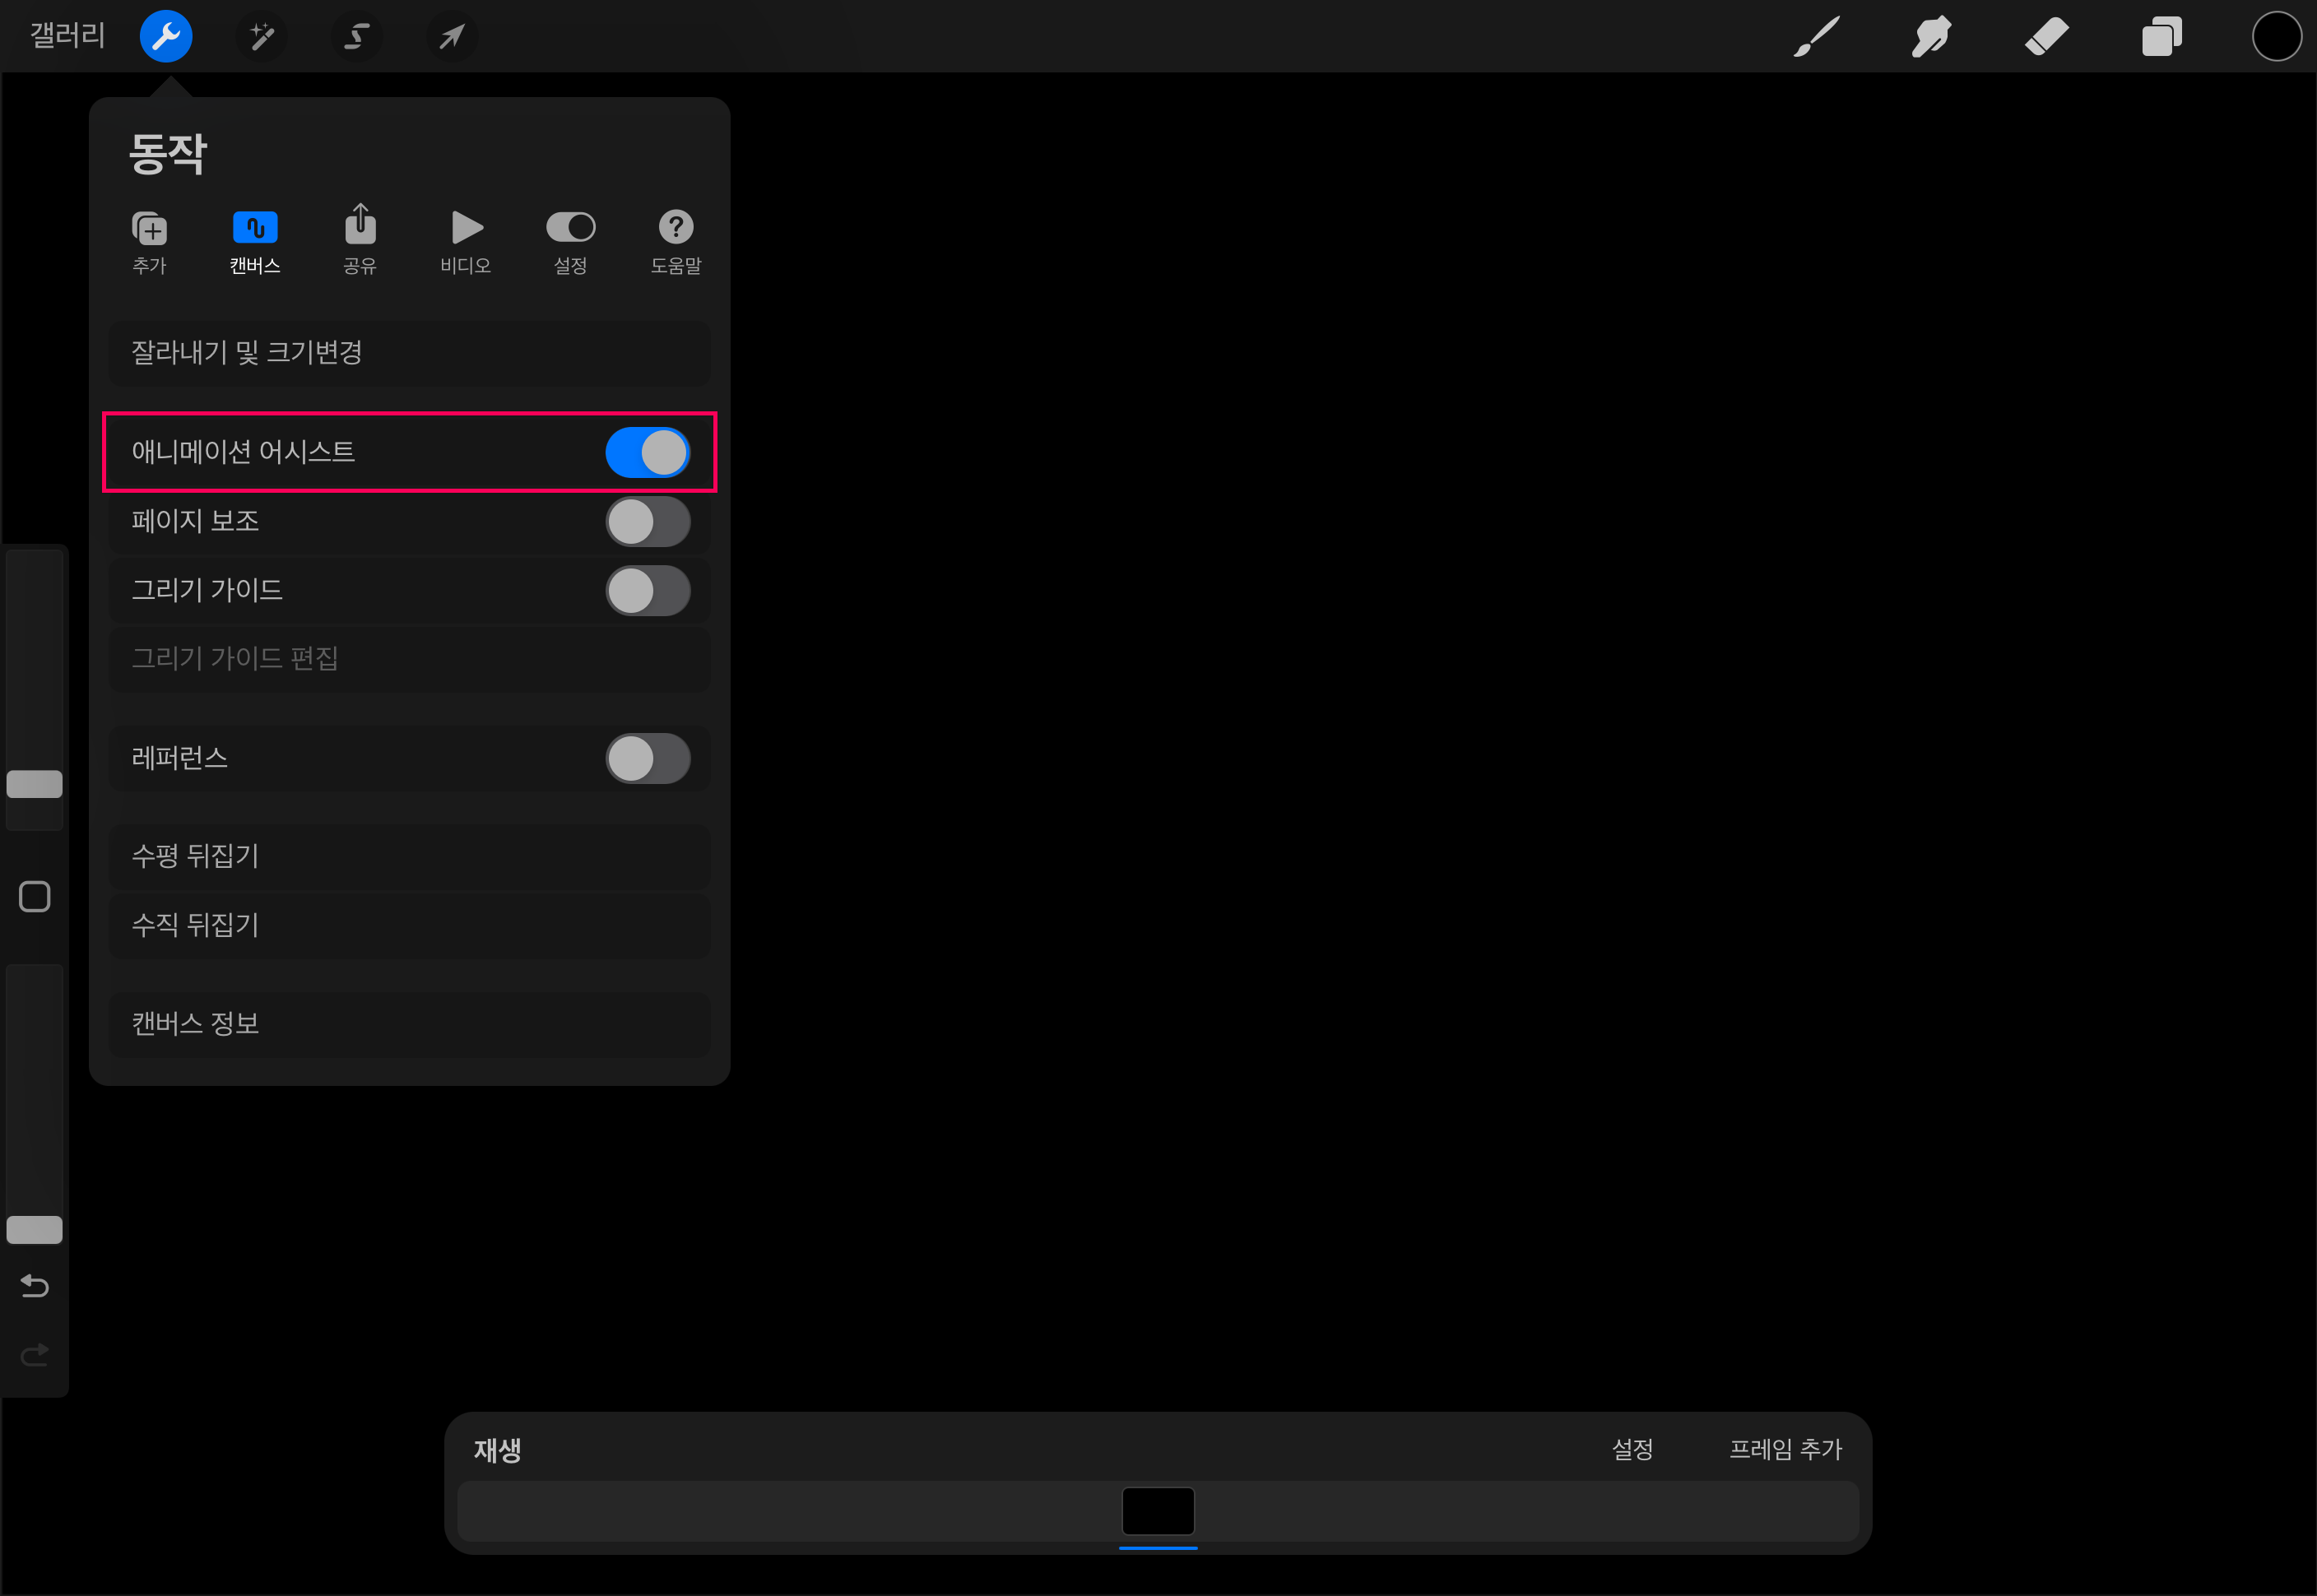Turn off 애니메이션 어시스트 toggle
The width and height of the screenshot is (2317, 1596).
click(647, 453)
